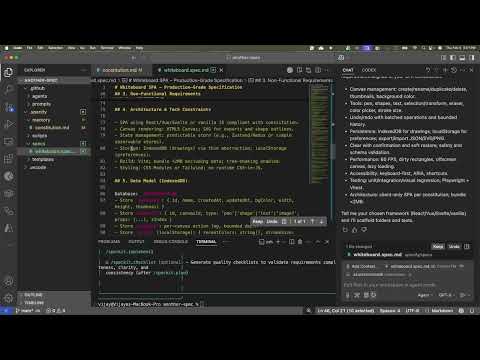The image size is (480, 360).
Task: Click Undo in editor change toolbar
Action: (x=272, y=221)
